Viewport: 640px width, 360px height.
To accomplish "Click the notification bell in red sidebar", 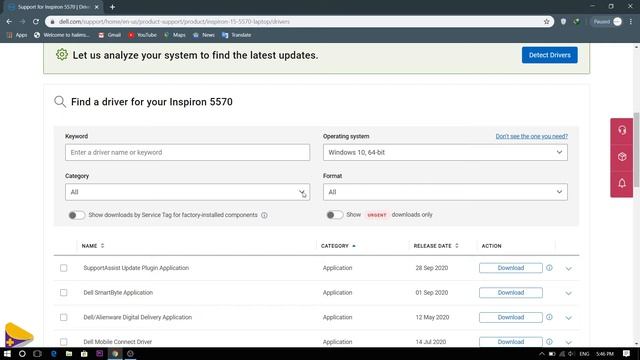I will [x=622, y=183].
